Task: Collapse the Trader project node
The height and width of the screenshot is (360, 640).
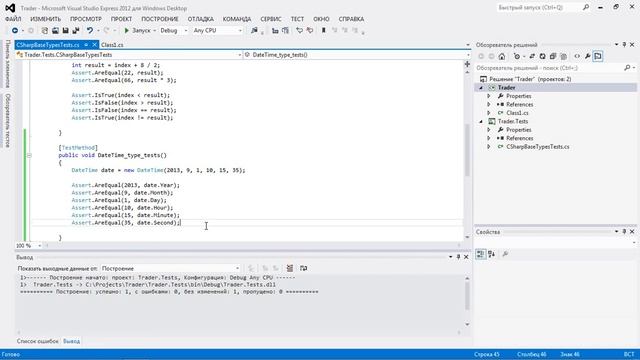Action: point(481,88)
